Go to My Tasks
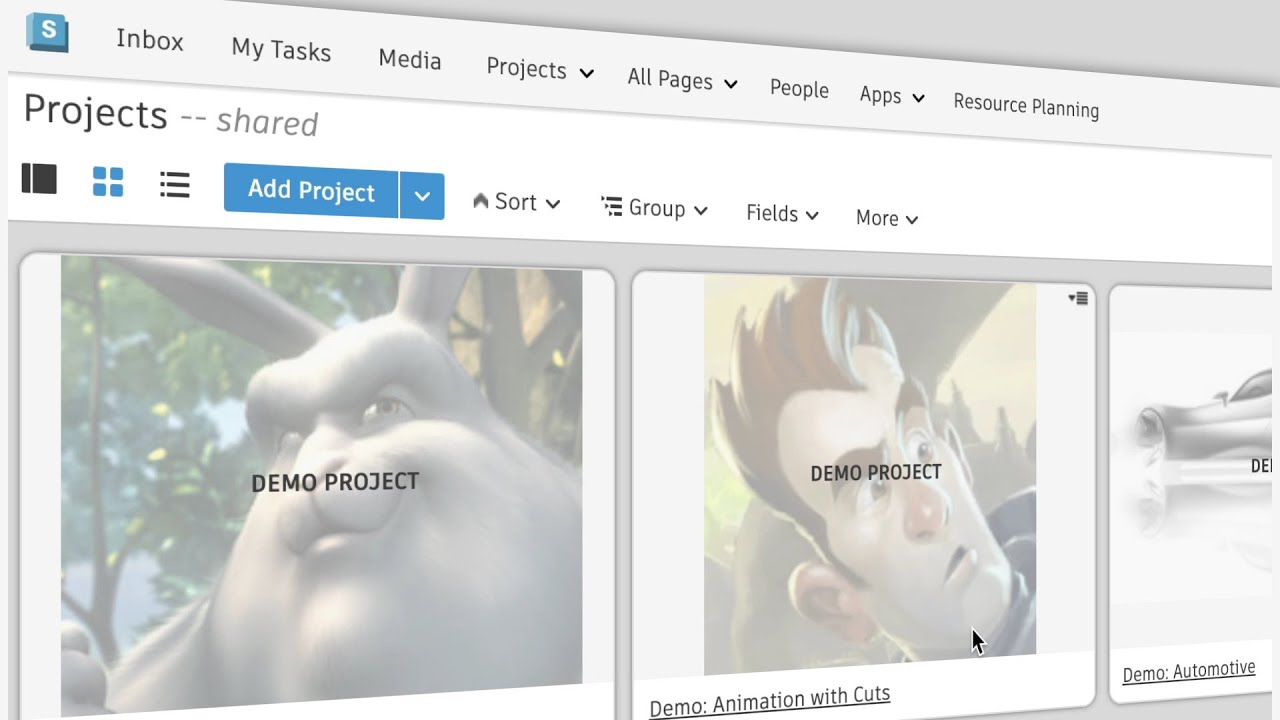 [x=281, y=49]
